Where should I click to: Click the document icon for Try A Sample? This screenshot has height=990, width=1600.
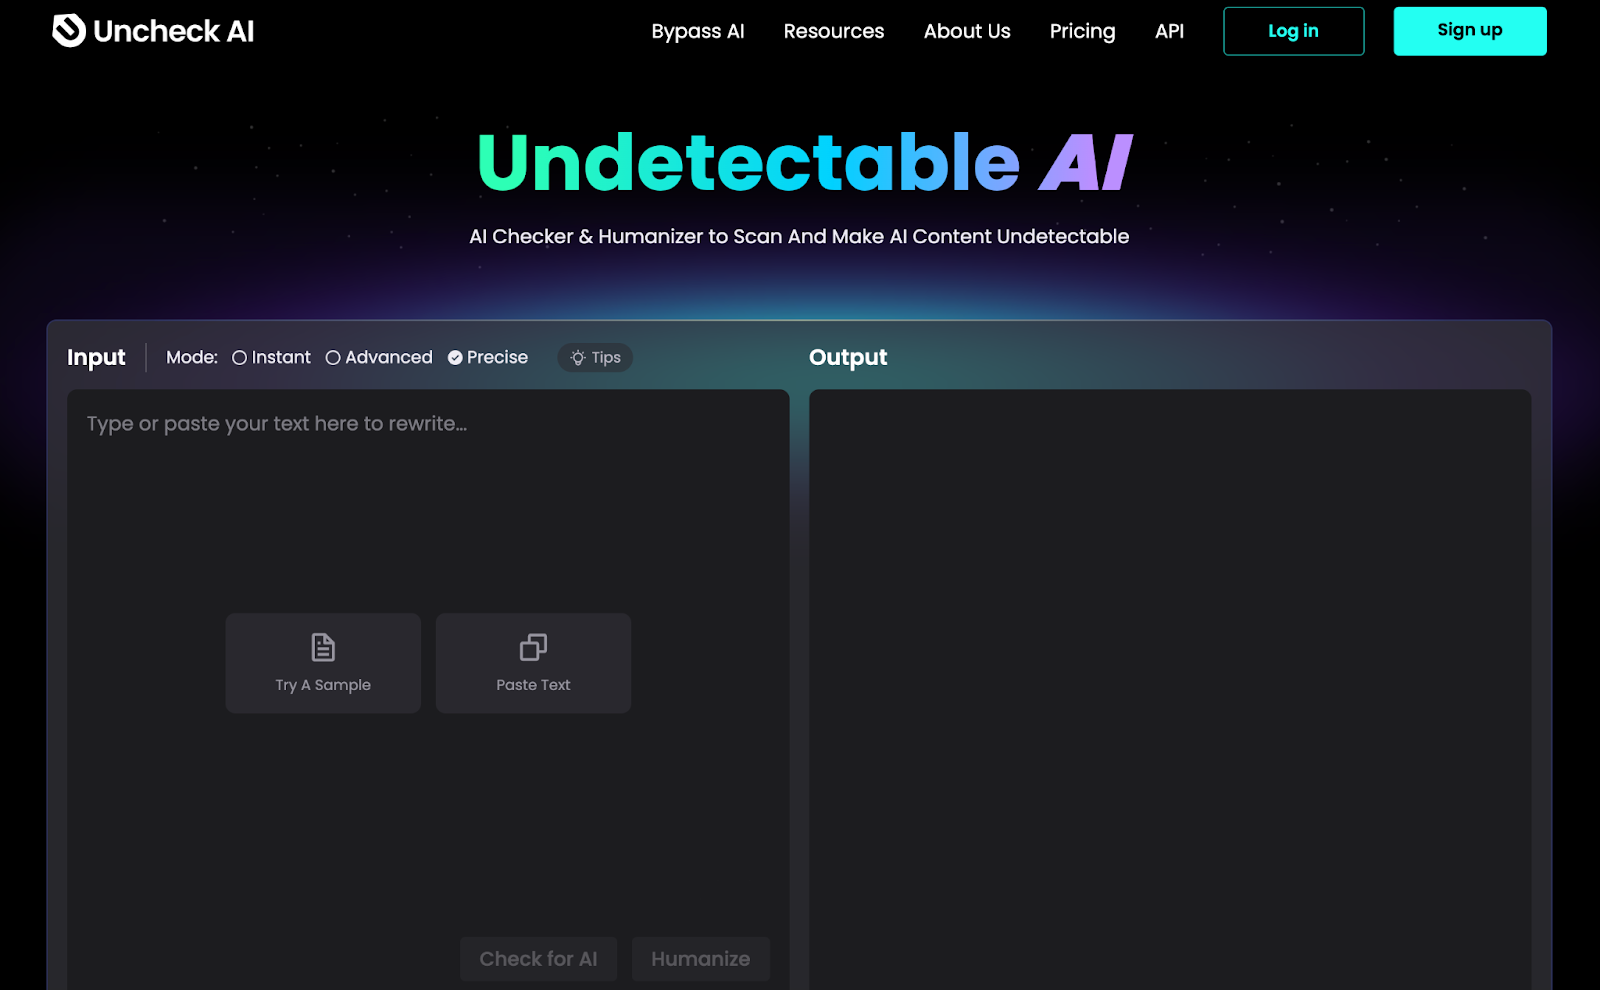[x=323, y=647]
